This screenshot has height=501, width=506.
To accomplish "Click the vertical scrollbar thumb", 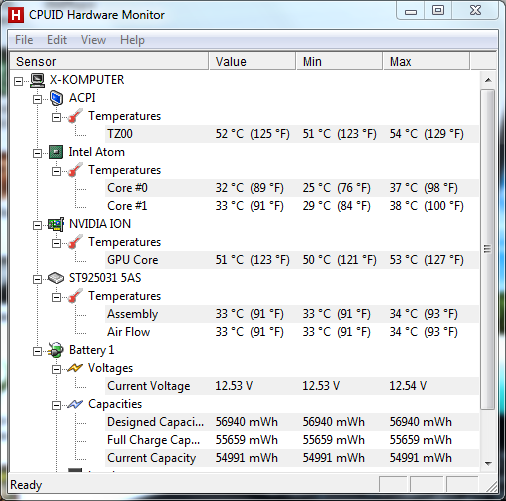I will (x=488, y=249).
